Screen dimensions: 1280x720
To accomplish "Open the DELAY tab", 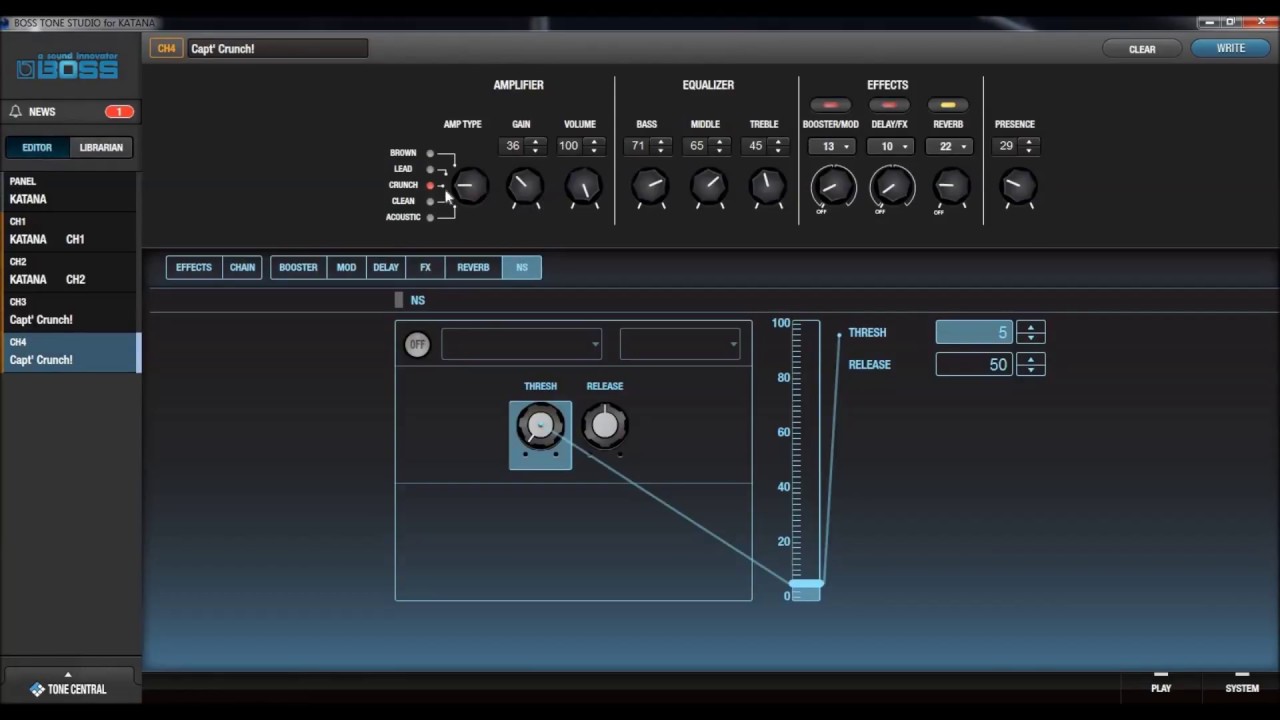I will coord(386,267).
